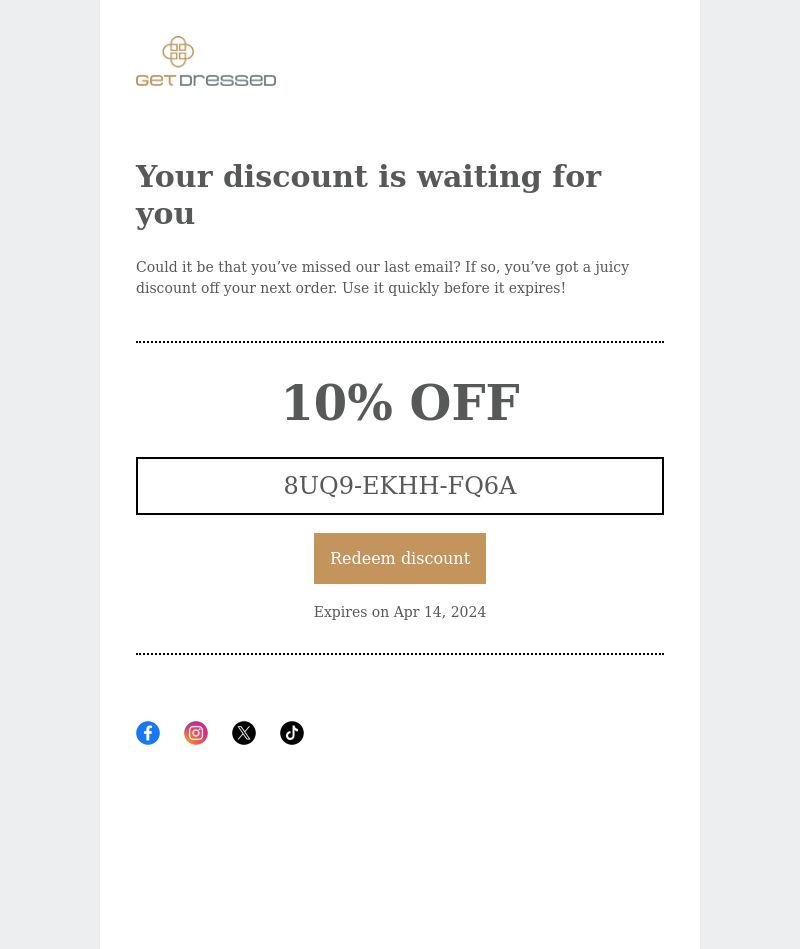Click the word 'juicy' in the paragraph
Screen dimensions: 800x949
coord(612,268)
